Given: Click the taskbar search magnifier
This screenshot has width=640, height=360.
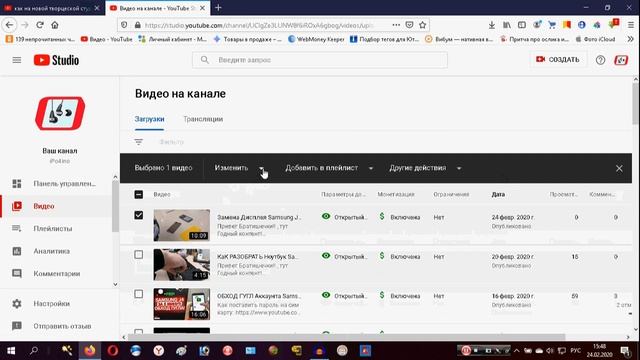Looking at the screenshot, I should pos(34,350).
